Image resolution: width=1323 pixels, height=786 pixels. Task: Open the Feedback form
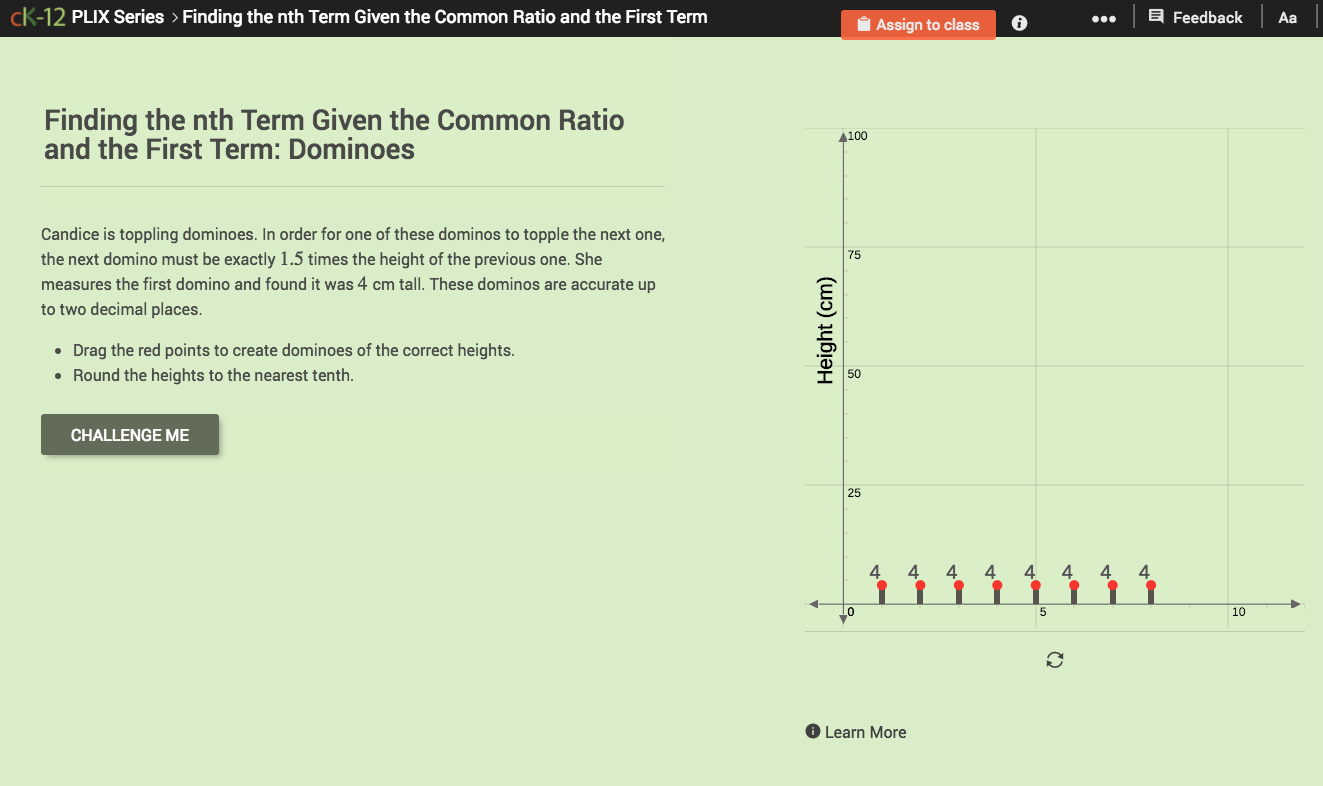click(1196, 16)
